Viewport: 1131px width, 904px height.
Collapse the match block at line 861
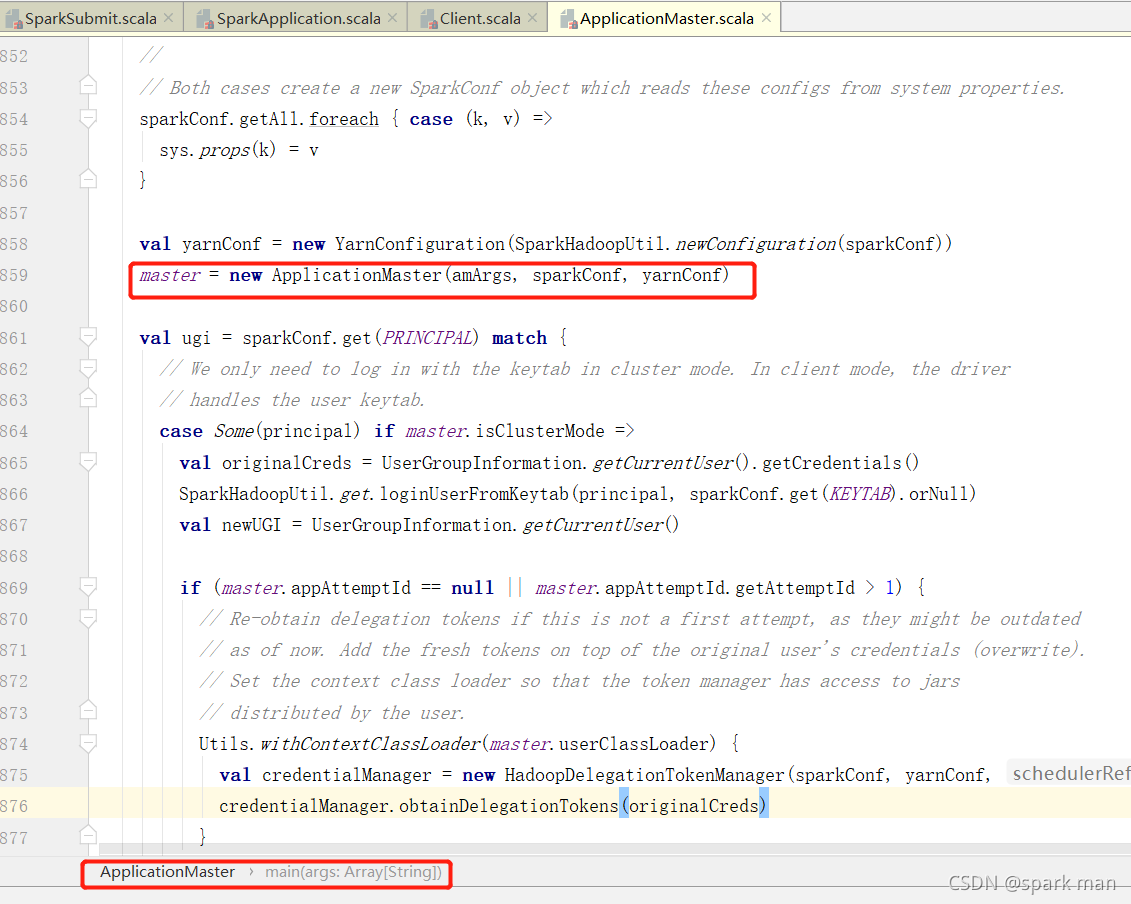pyautogui.click(x=88, y=337)
